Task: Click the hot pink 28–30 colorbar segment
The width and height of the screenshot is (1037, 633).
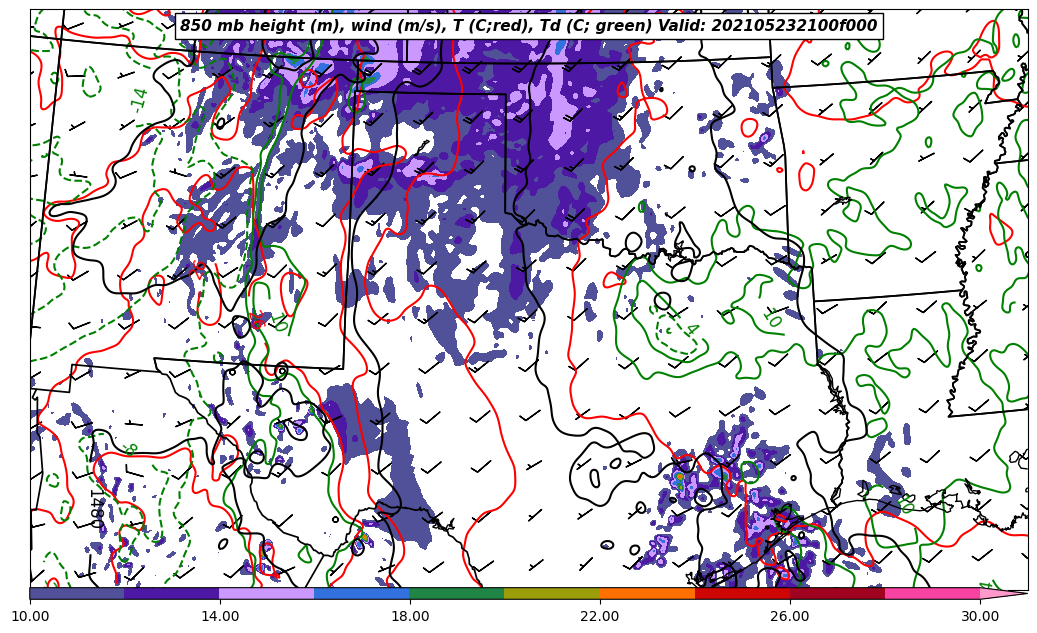Action: [933, 593]
